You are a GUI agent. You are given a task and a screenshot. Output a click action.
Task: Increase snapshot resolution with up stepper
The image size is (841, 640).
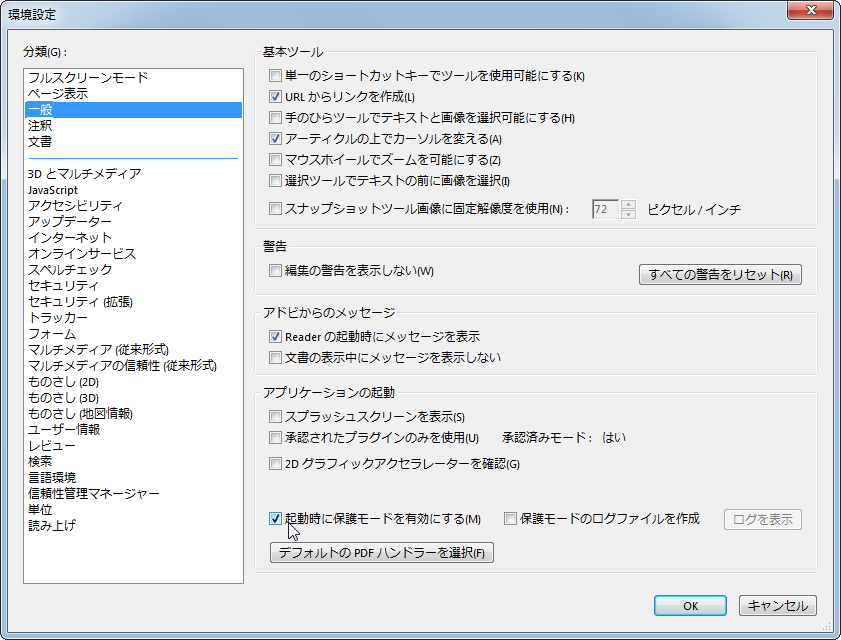point(627,205)
